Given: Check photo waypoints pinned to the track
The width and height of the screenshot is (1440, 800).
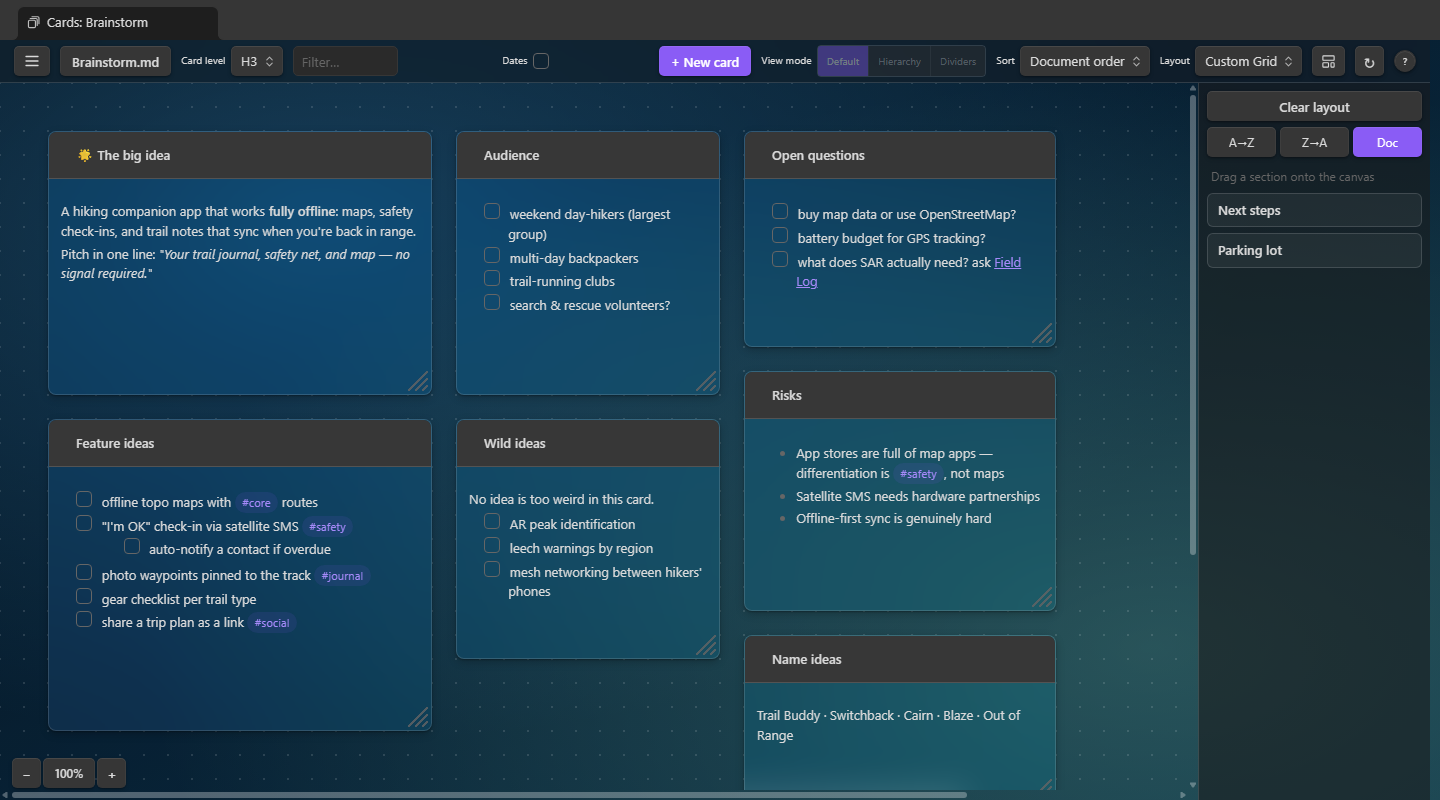Looking at the screenshot, I should (x=84, y=572).
